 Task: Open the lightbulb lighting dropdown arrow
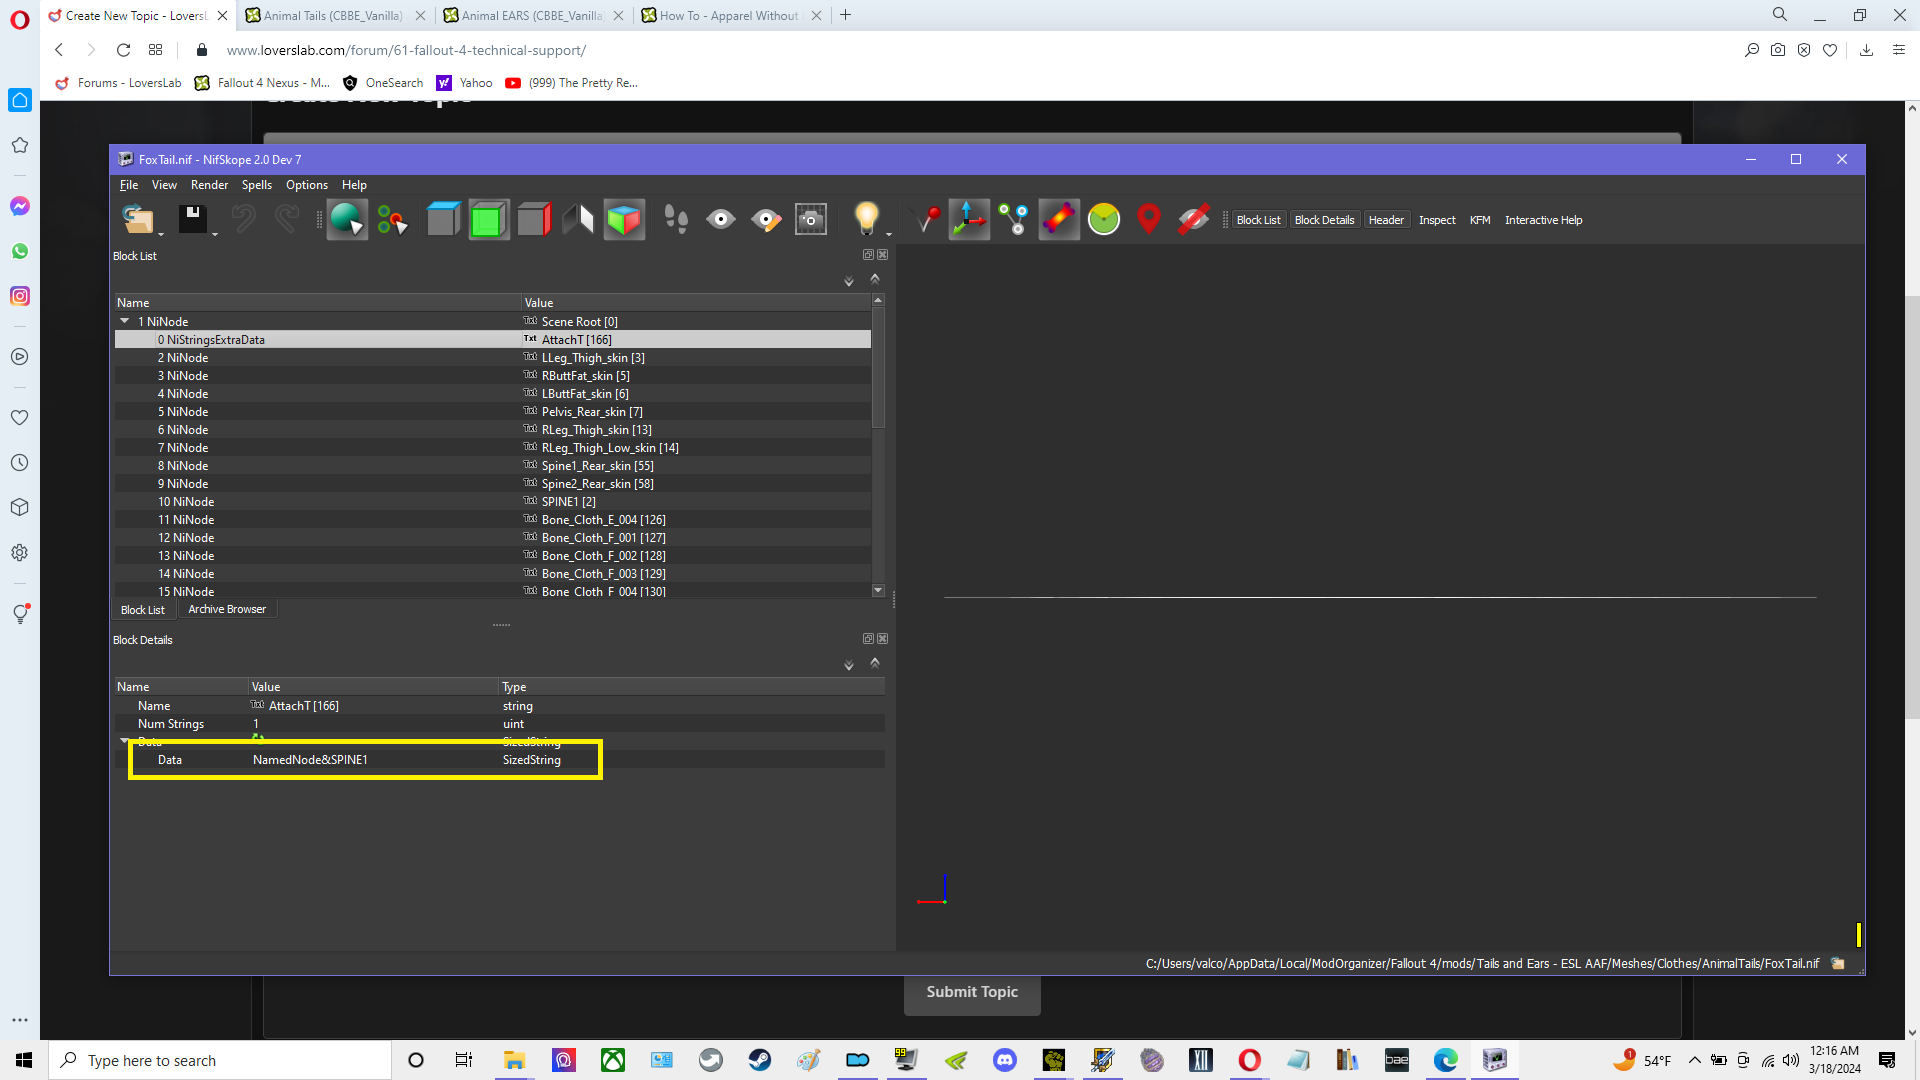(888, 234)
